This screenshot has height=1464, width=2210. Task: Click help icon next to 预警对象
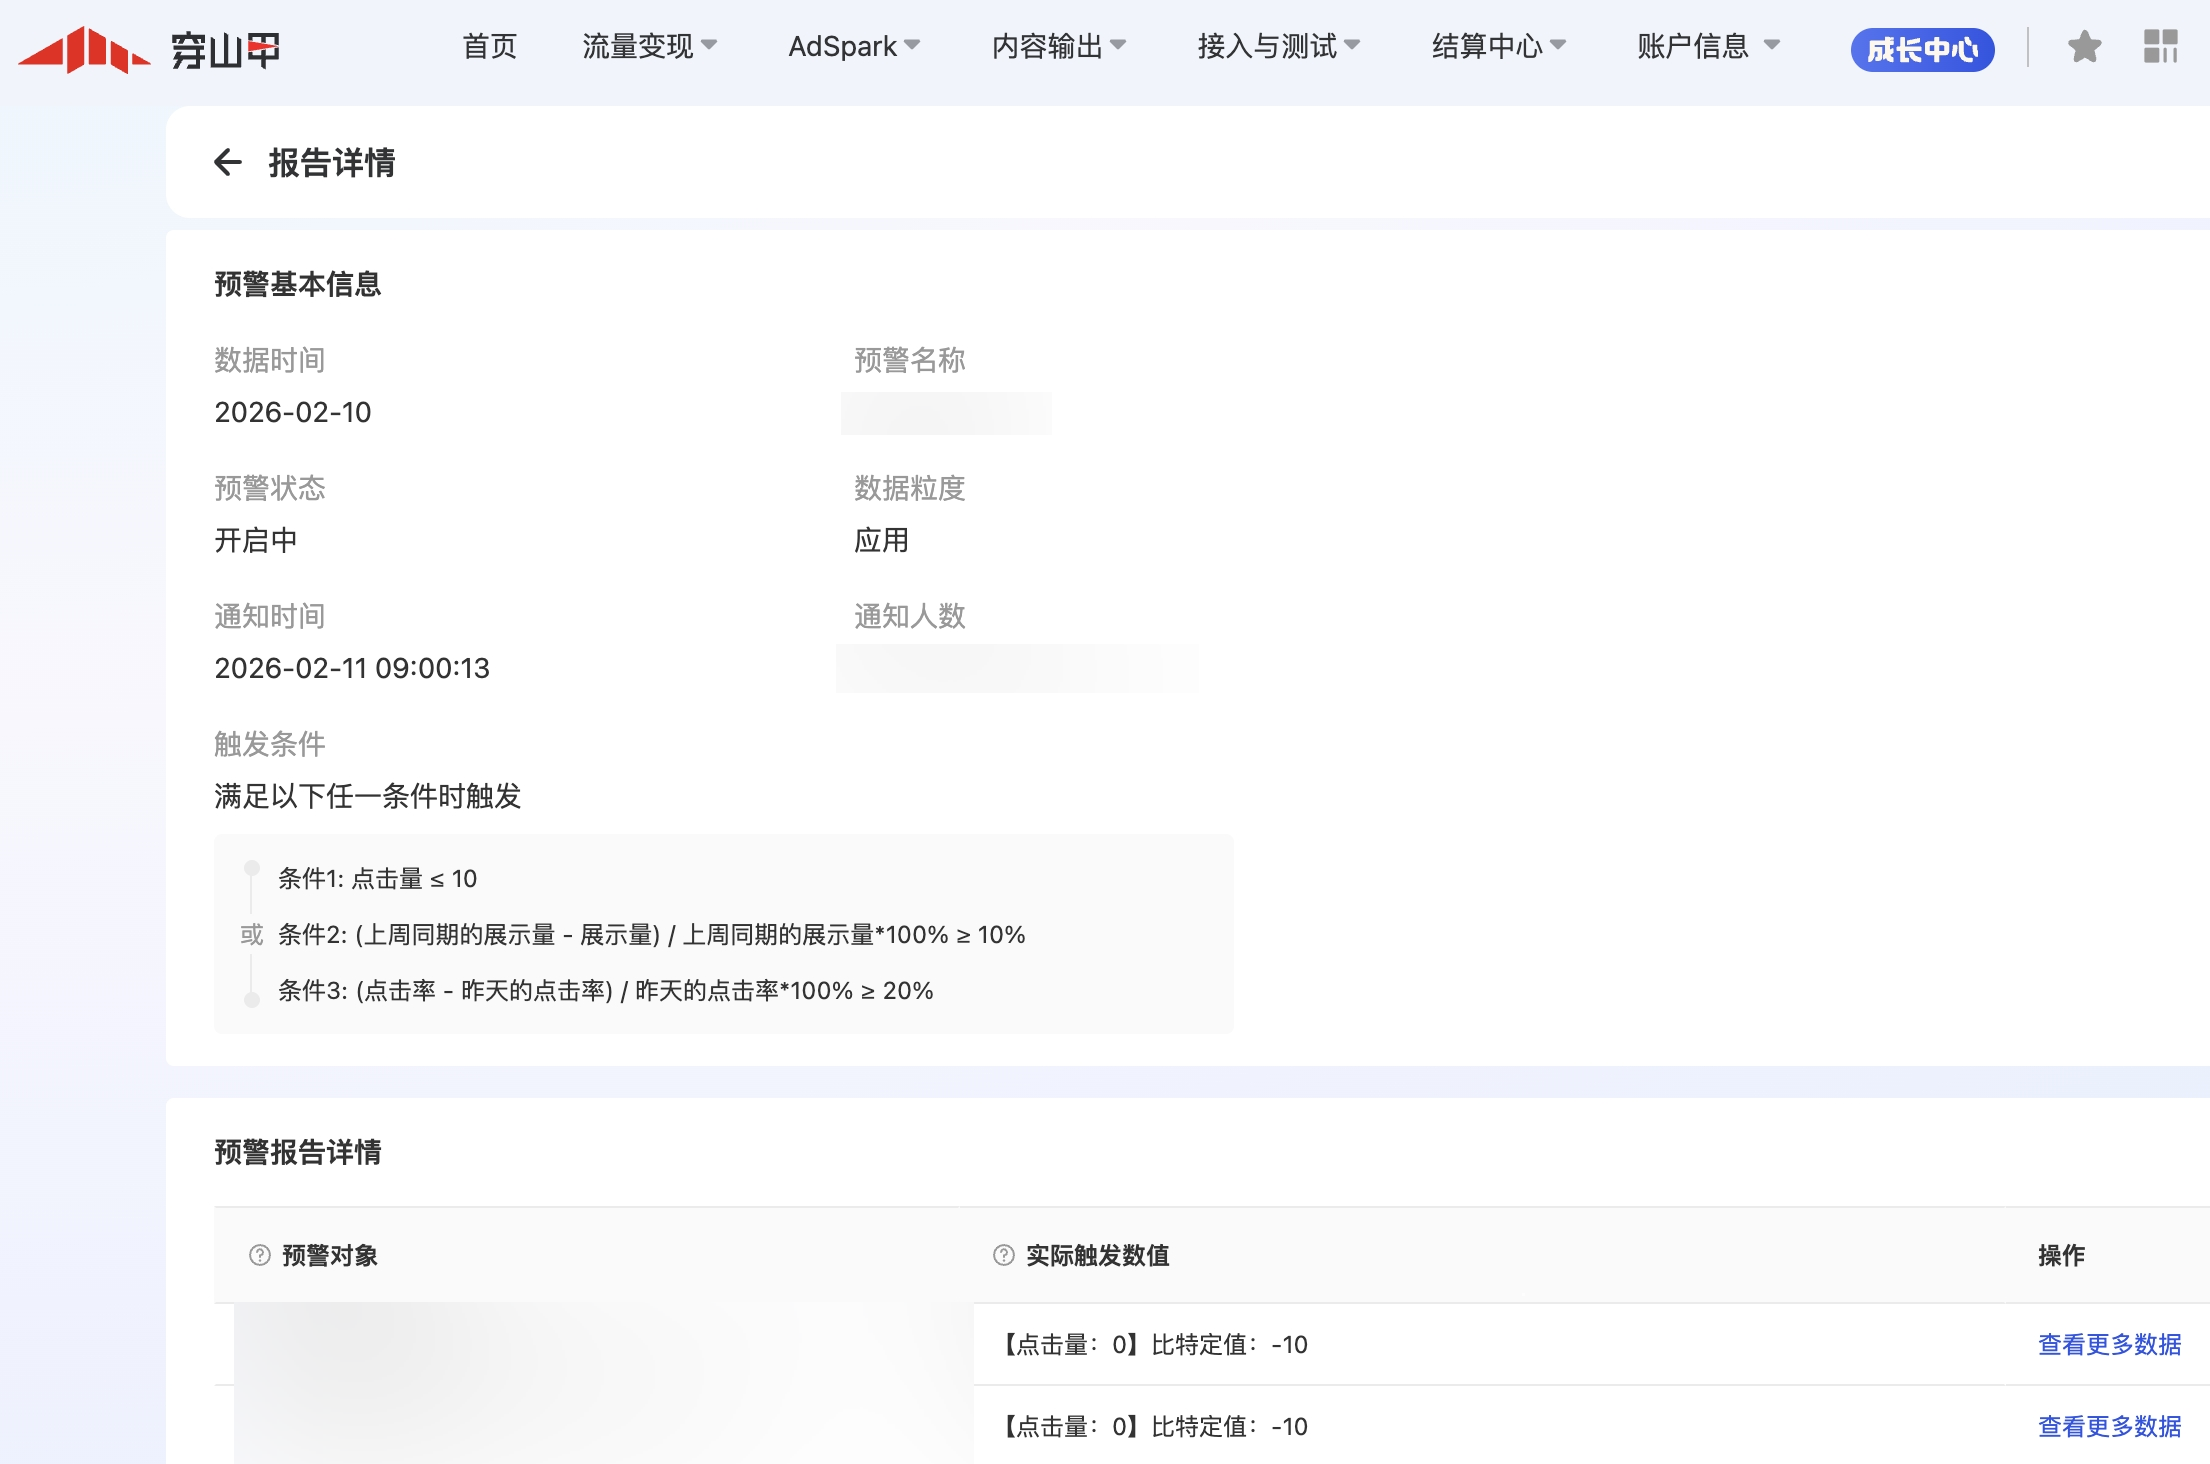pyautogui.click(x=260, y=1255)
